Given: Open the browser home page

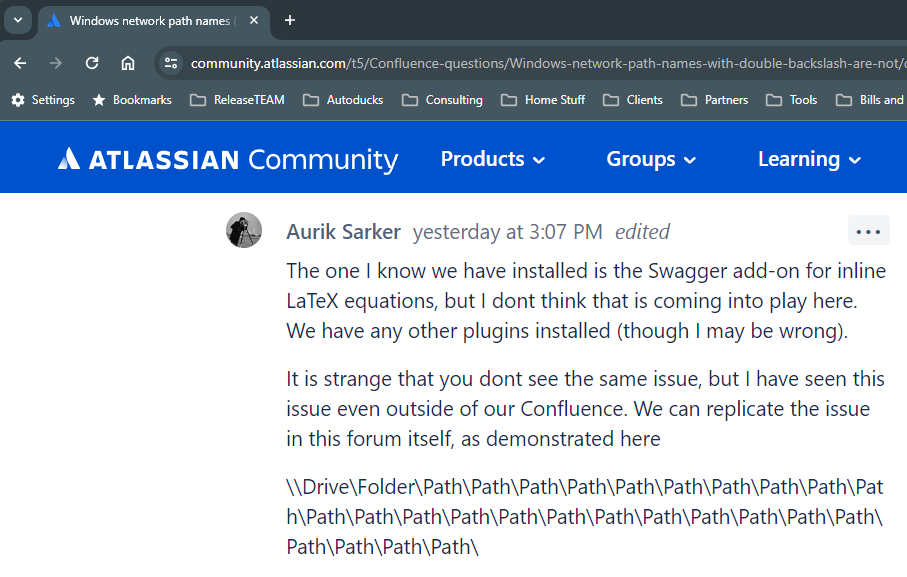Looking at the screenshot, I should click(128, 62).
